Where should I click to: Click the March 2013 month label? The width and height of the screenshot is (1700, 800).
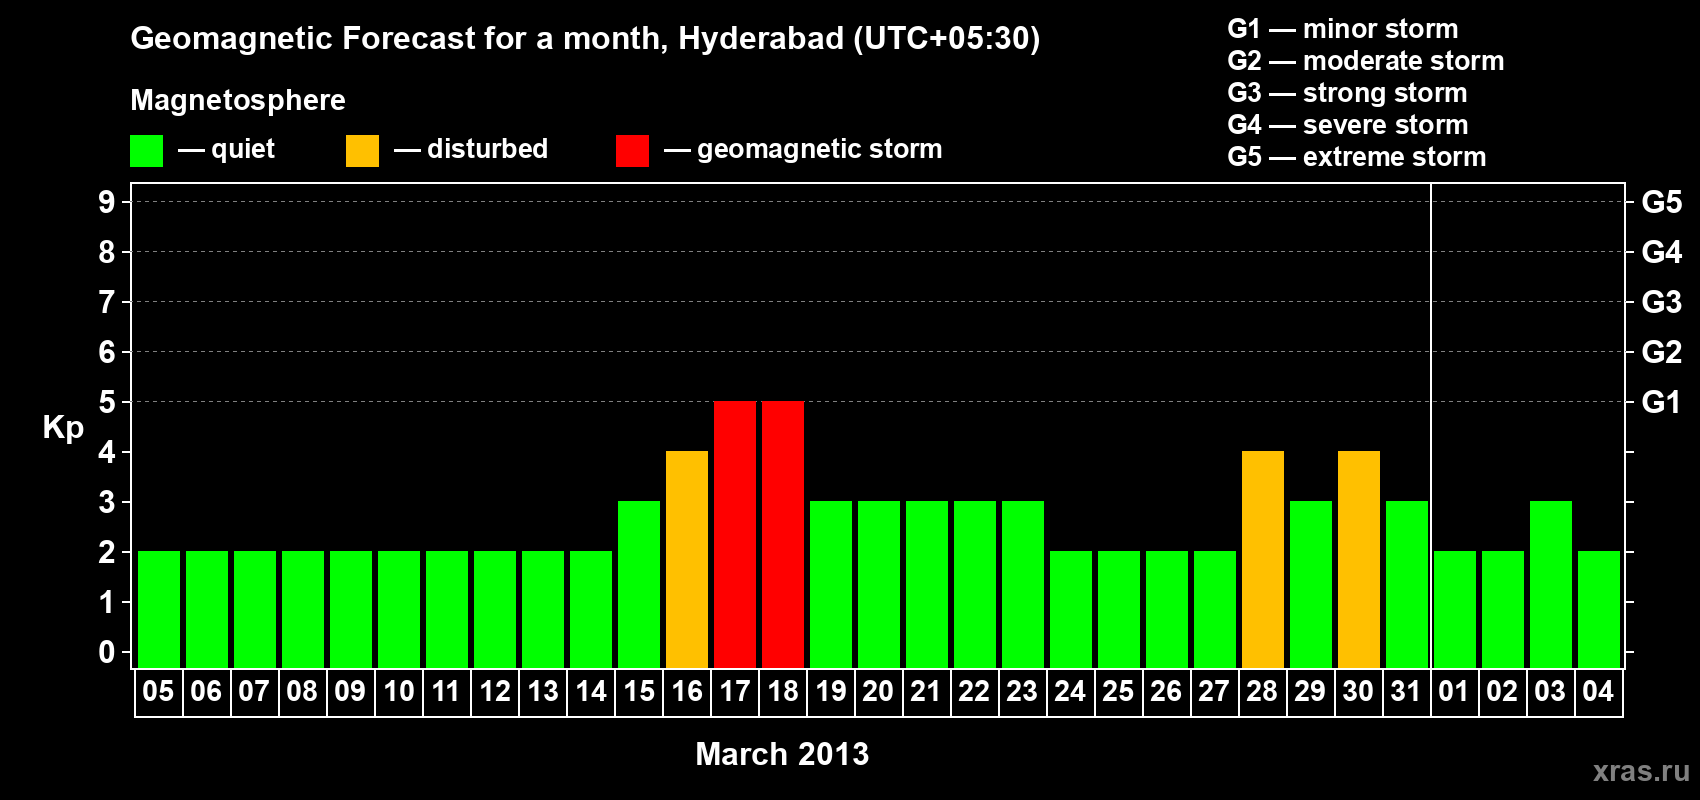pos(782,754)
